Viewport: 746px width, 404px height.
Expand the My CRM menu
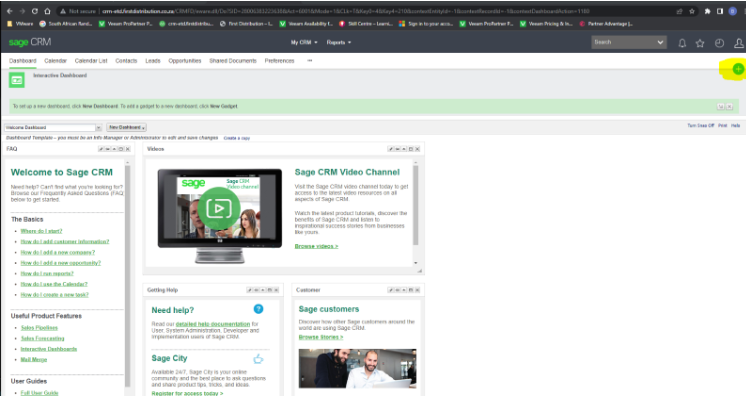[304, 42]
